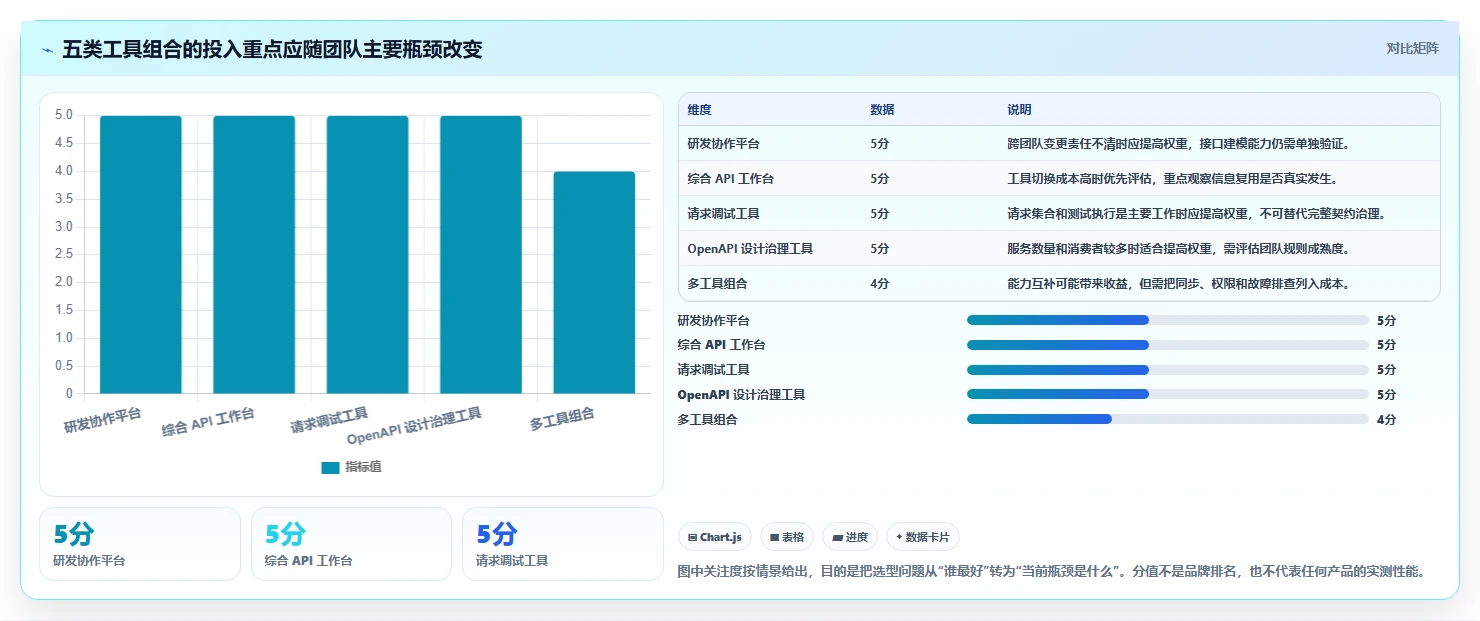Click OpenAPI 设计治理工具 cell in the table
Image resolution: width=1480 pixels, height=621 pixels.
click(750, 249)
